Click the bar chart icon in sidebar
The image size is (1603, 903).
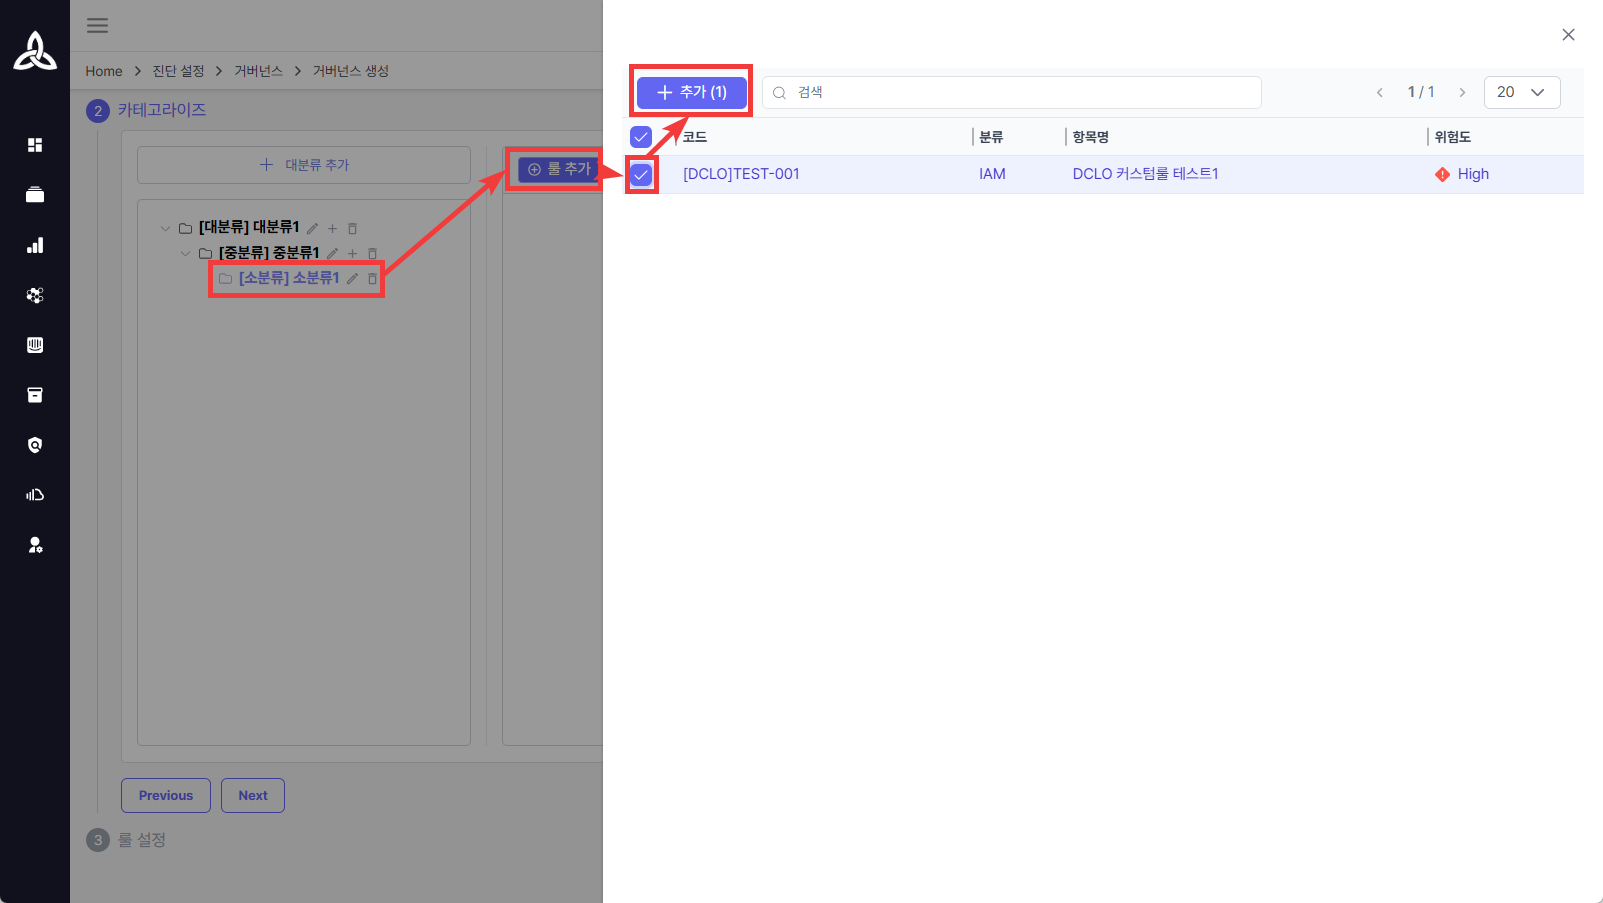coord(35,245)
